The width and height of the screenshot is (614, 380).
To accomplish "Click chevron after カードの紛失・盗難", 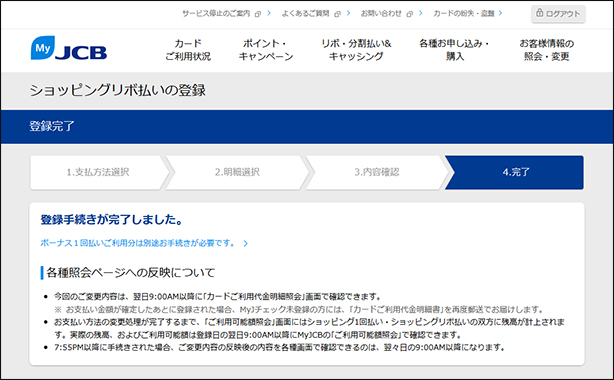I will pyautogui.click(x=500, y=13).
